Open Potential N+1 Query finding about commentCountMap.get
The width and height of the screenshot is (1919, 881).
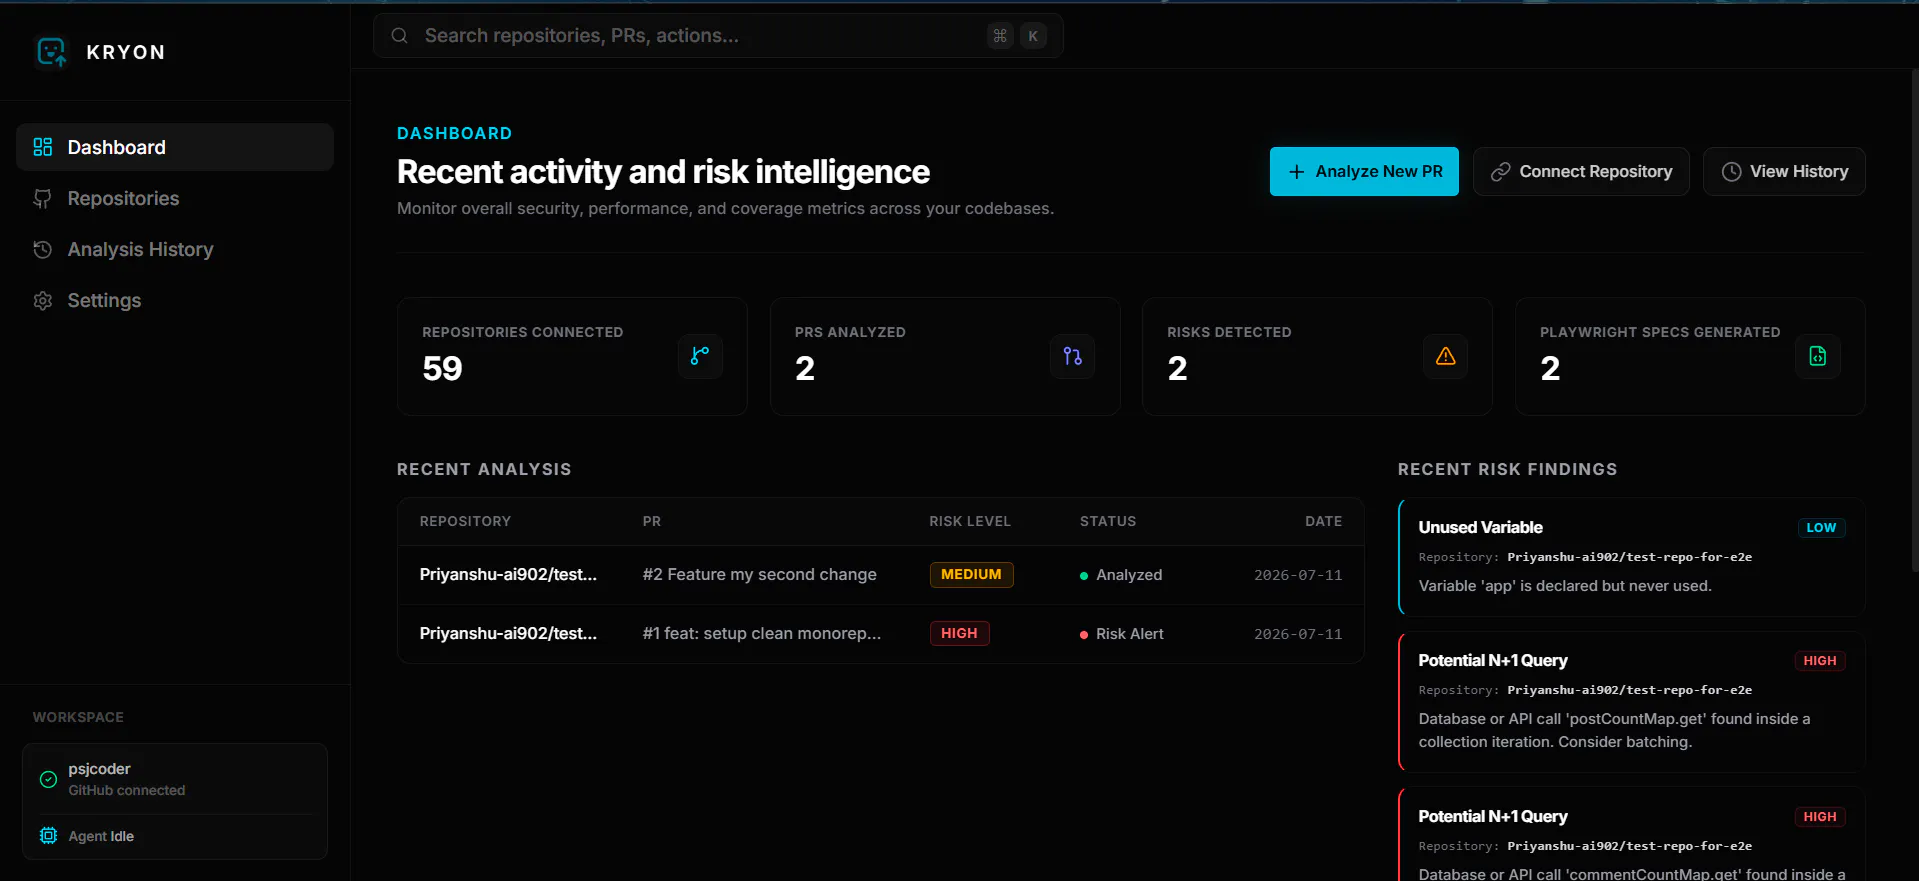[1632, 835]
